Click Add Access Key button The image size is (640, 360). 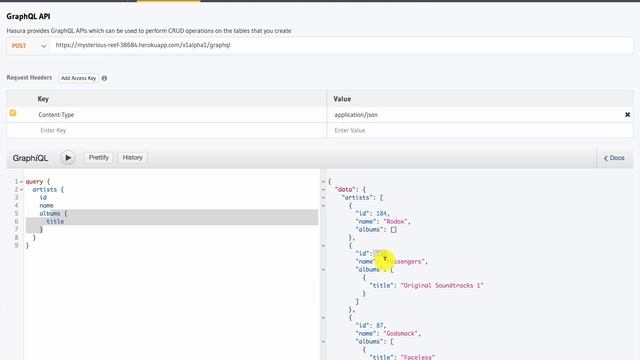[78, 78]
